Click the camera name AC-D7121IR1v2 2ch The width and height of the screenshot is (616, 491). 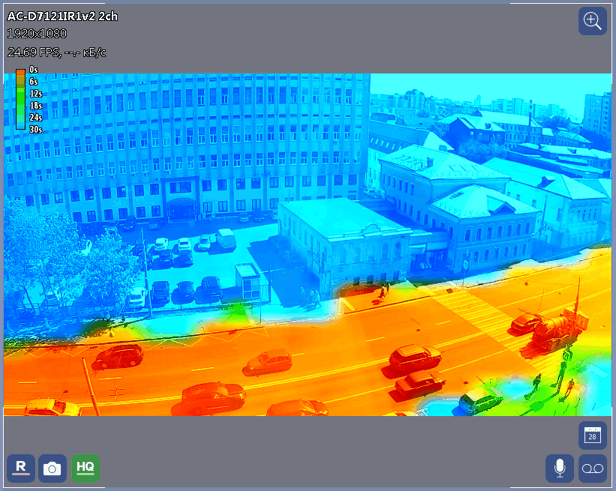point(61,17)
